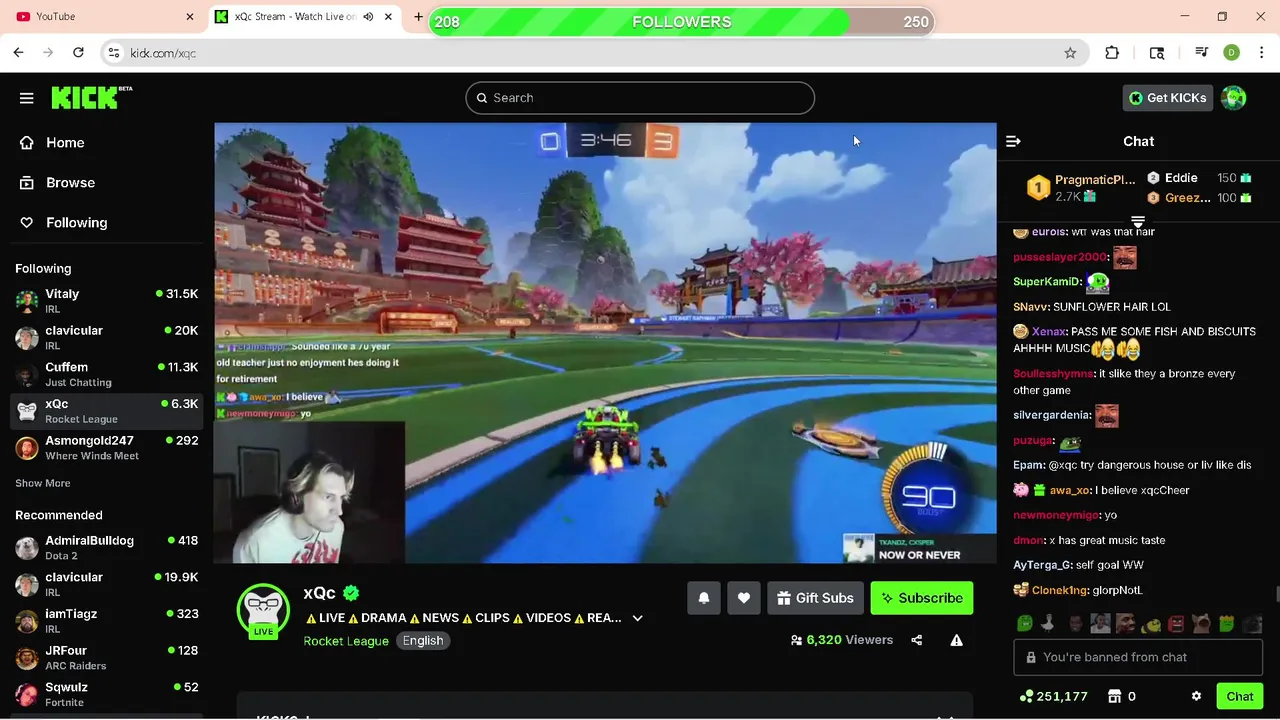
Task: Open the Rocket League category link
Action: coord(346,641)
